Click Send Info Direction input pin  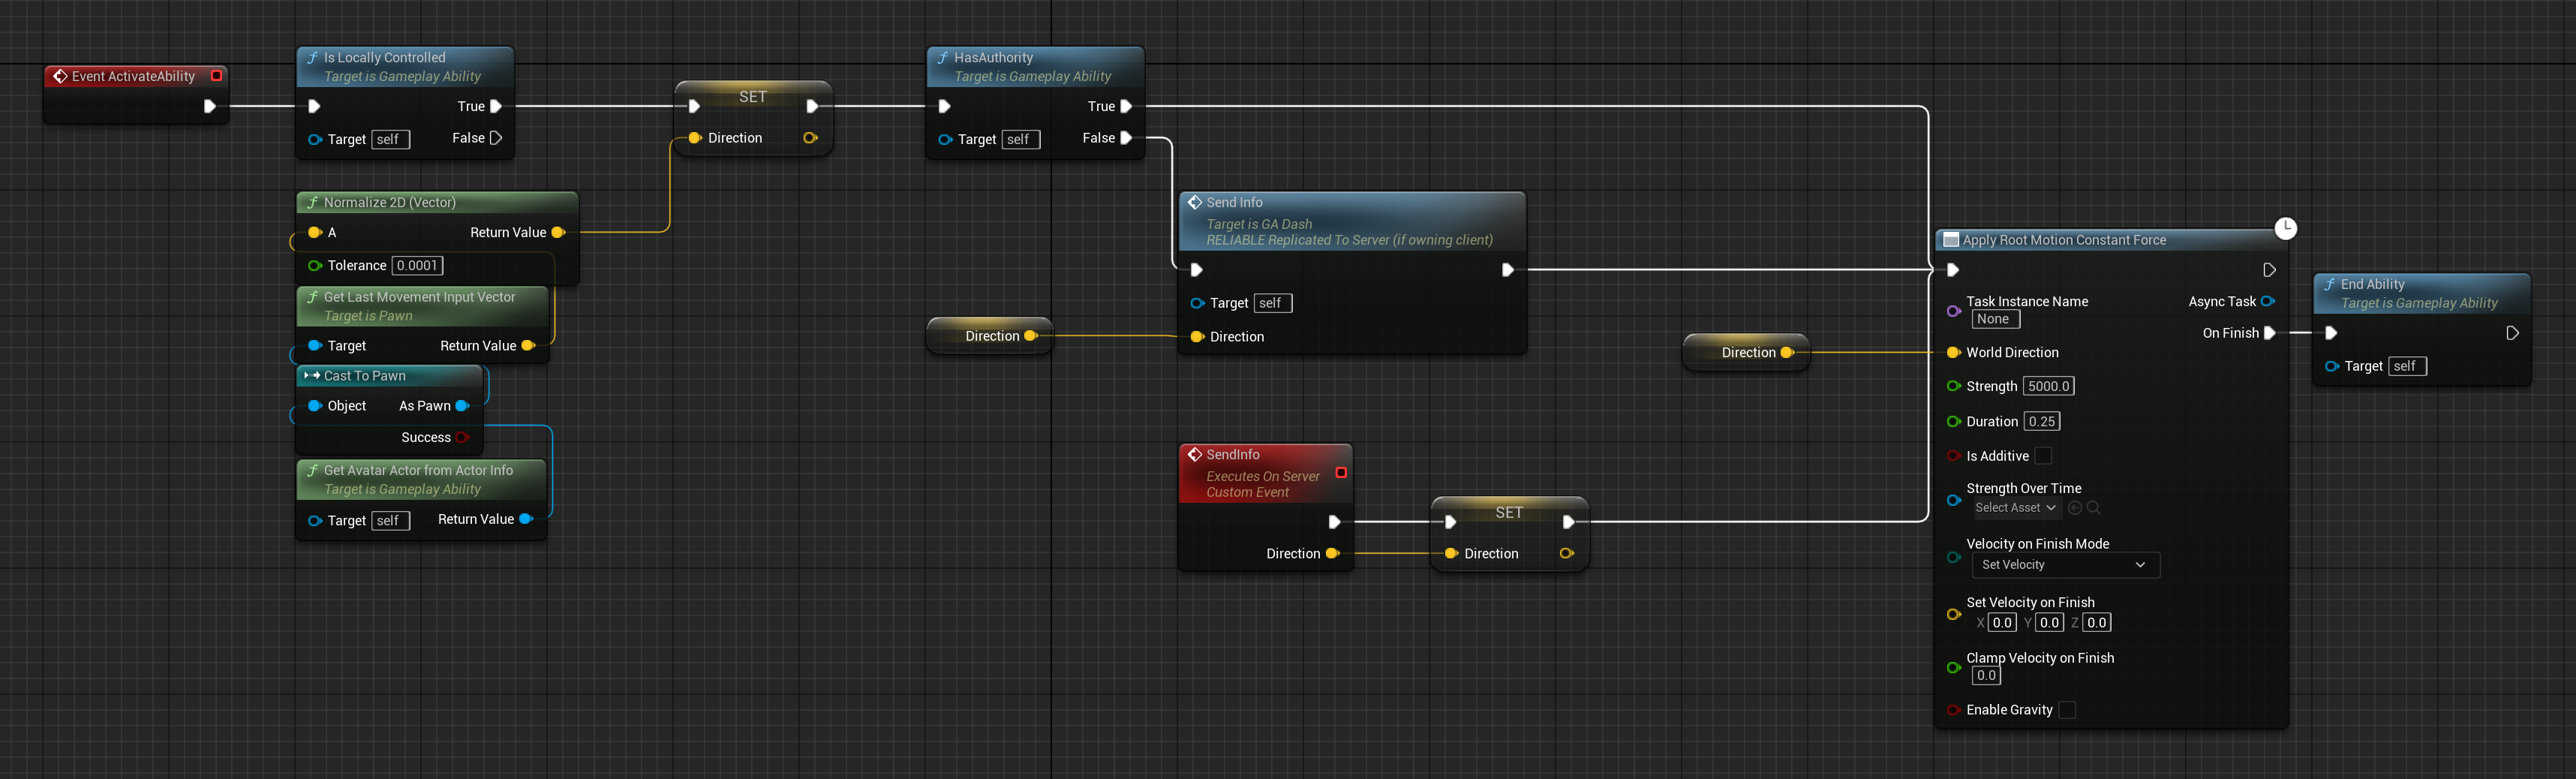pos(1197,336)
